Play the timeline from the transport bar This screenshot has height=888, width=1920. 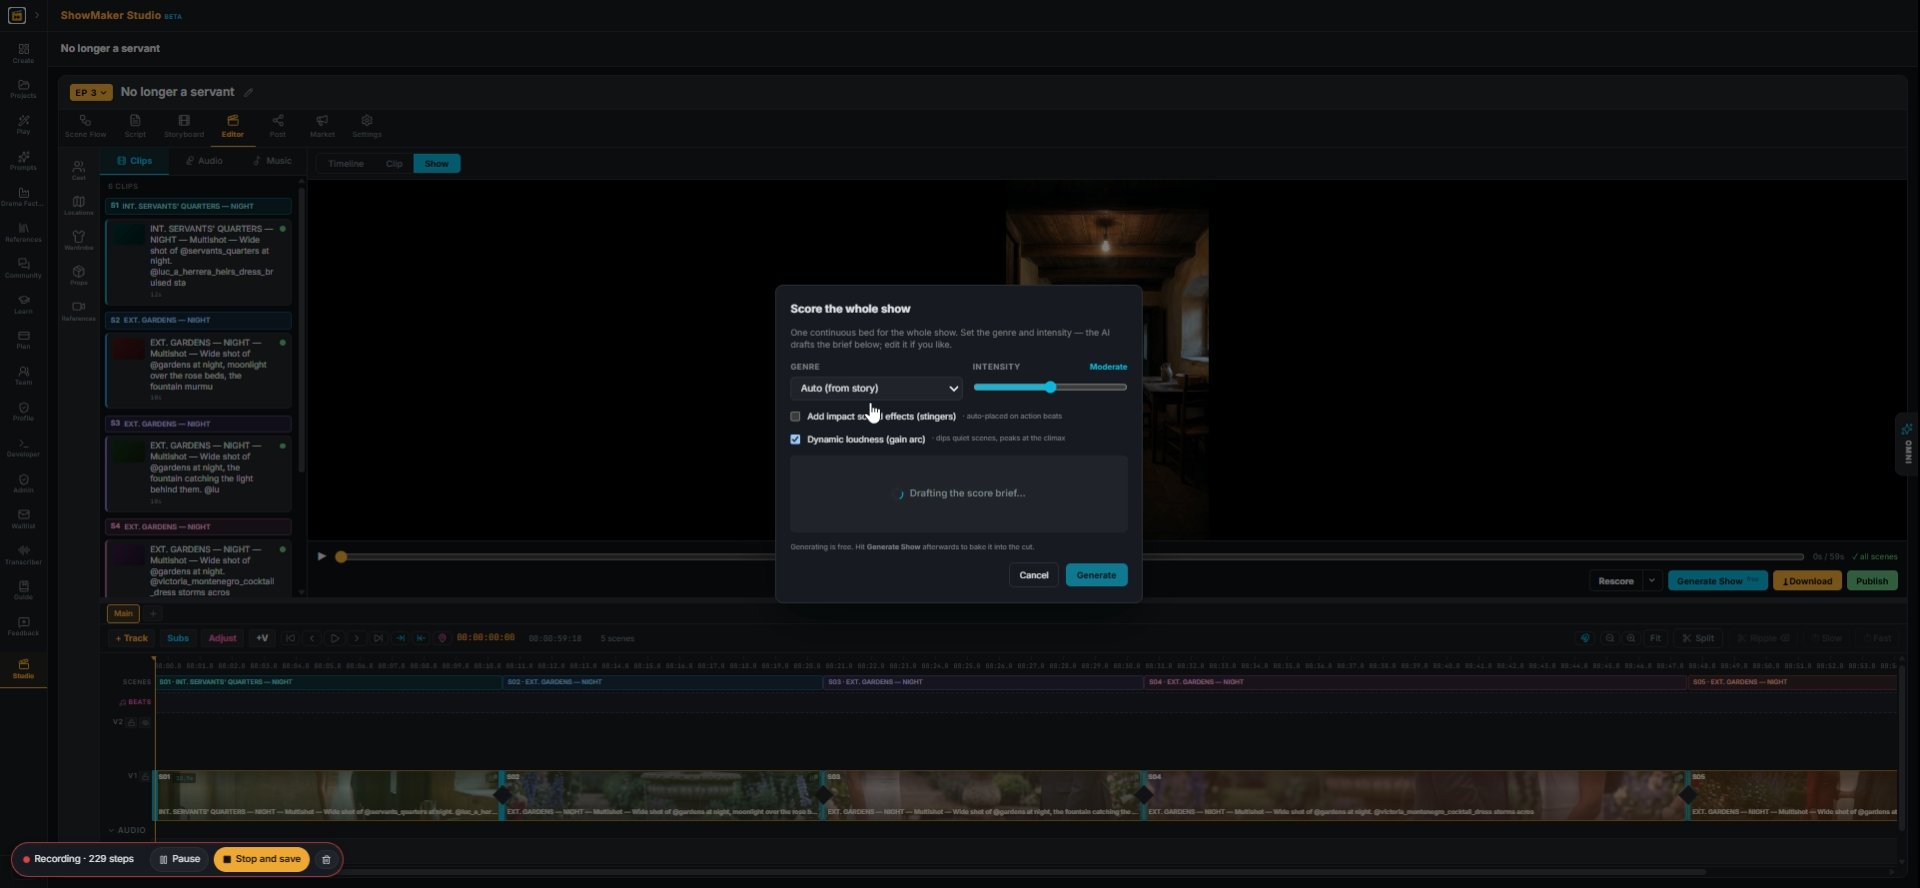click(334, 638)
